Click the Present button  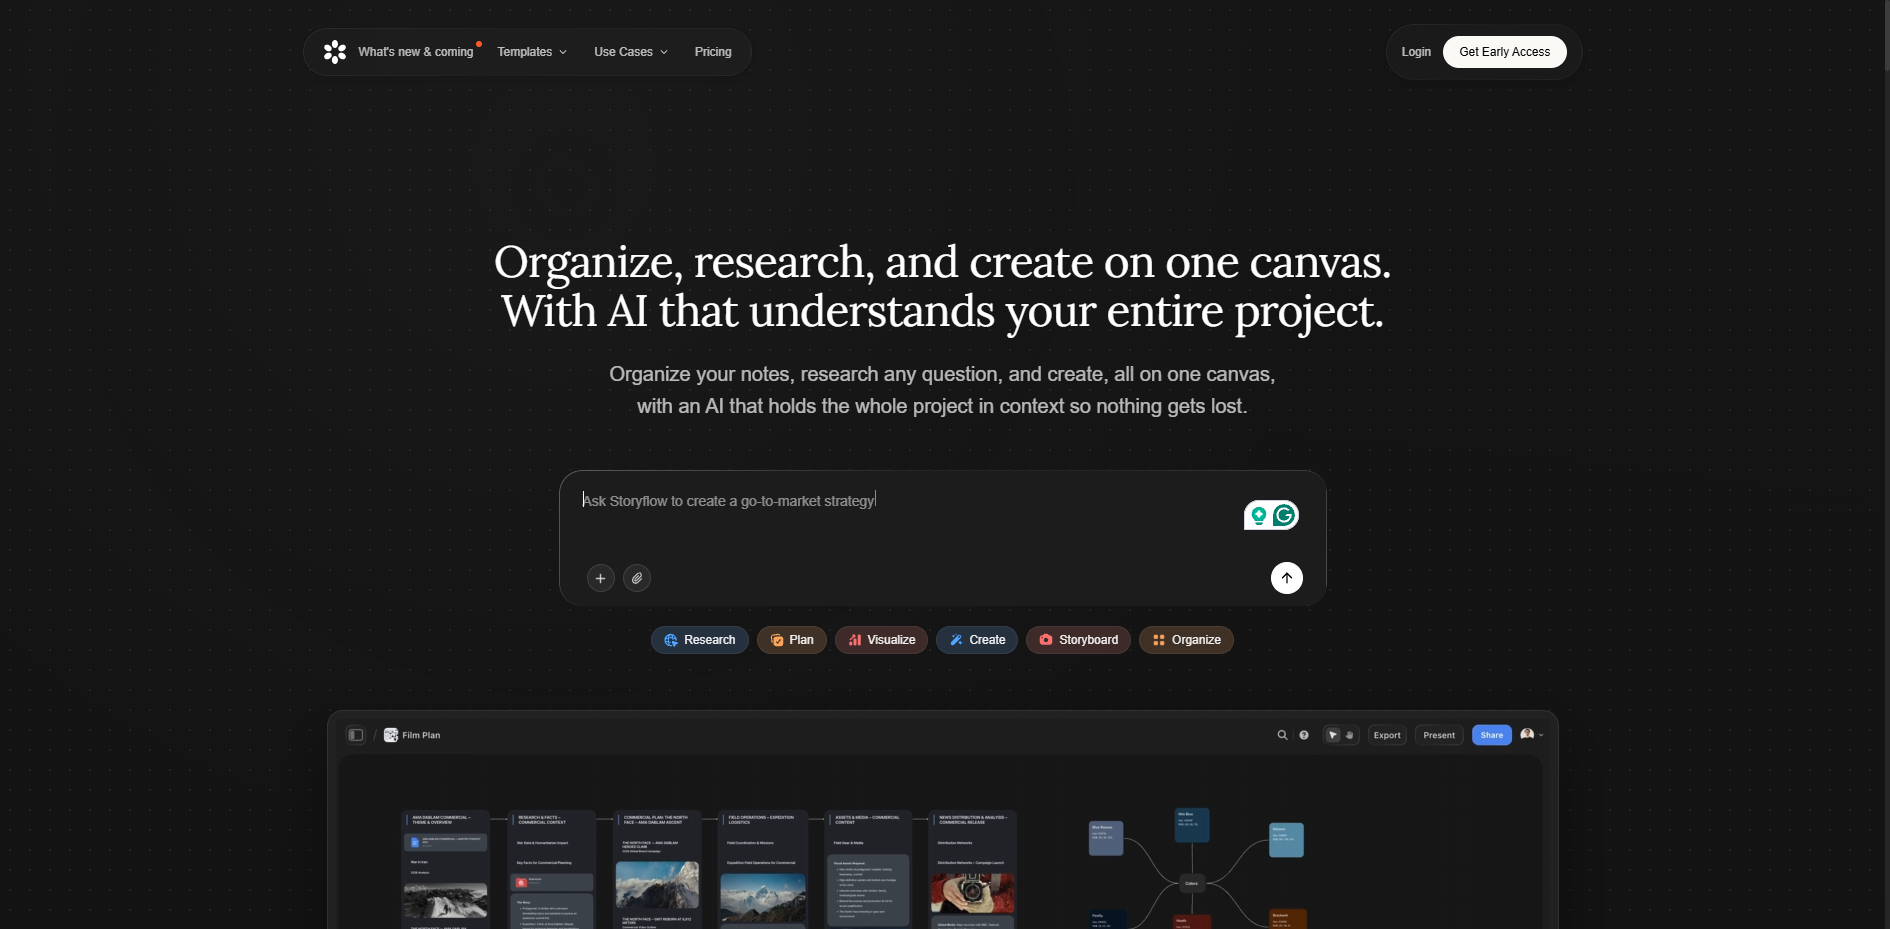(1439, 735)
